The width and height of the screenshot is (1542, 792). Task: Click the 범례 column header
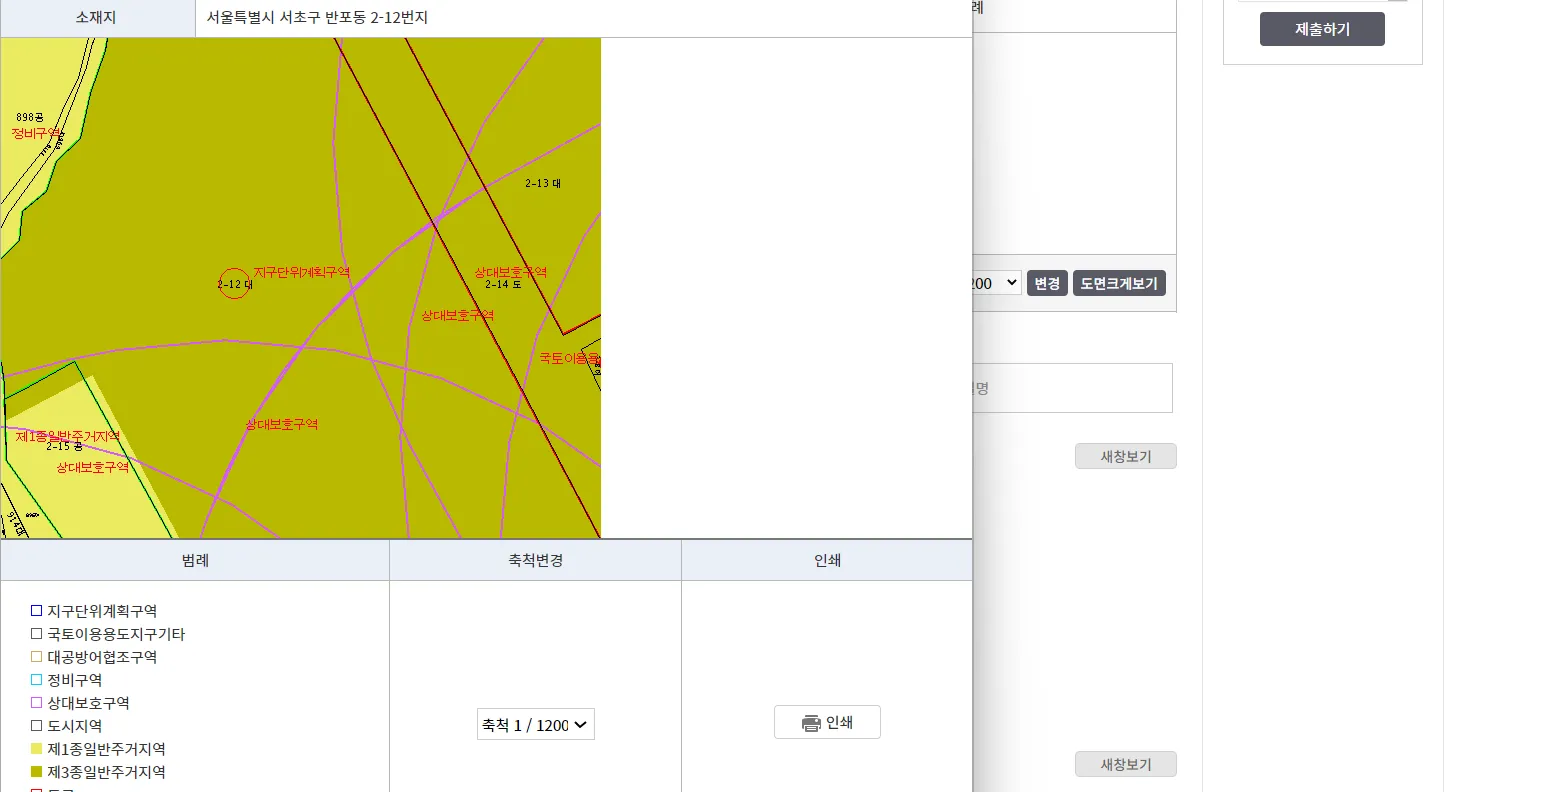coord(195,560)
